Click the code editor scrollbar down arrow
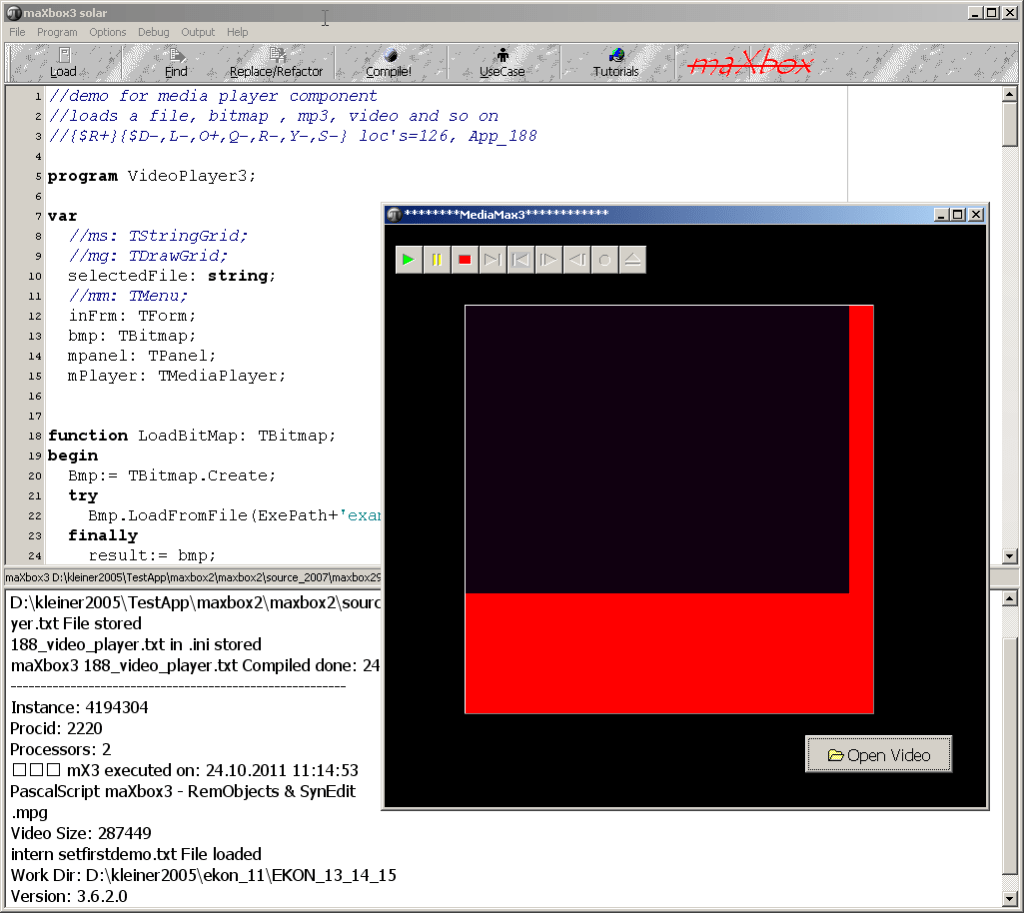The height and width of the screenshot is (913, 1024). point(1010,556)
